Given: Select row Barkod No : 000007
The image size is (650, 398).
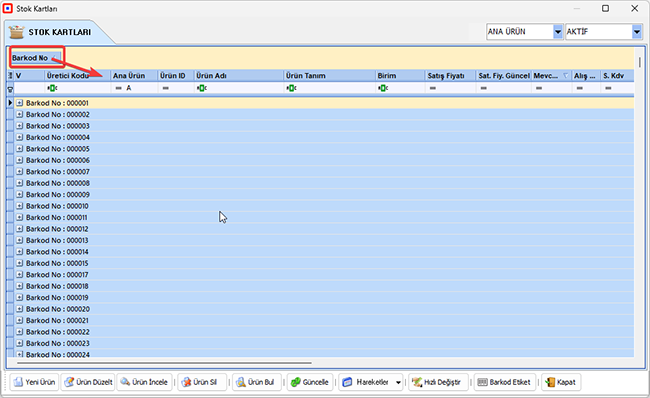Looking at the screenshot, I should (324, 172).
